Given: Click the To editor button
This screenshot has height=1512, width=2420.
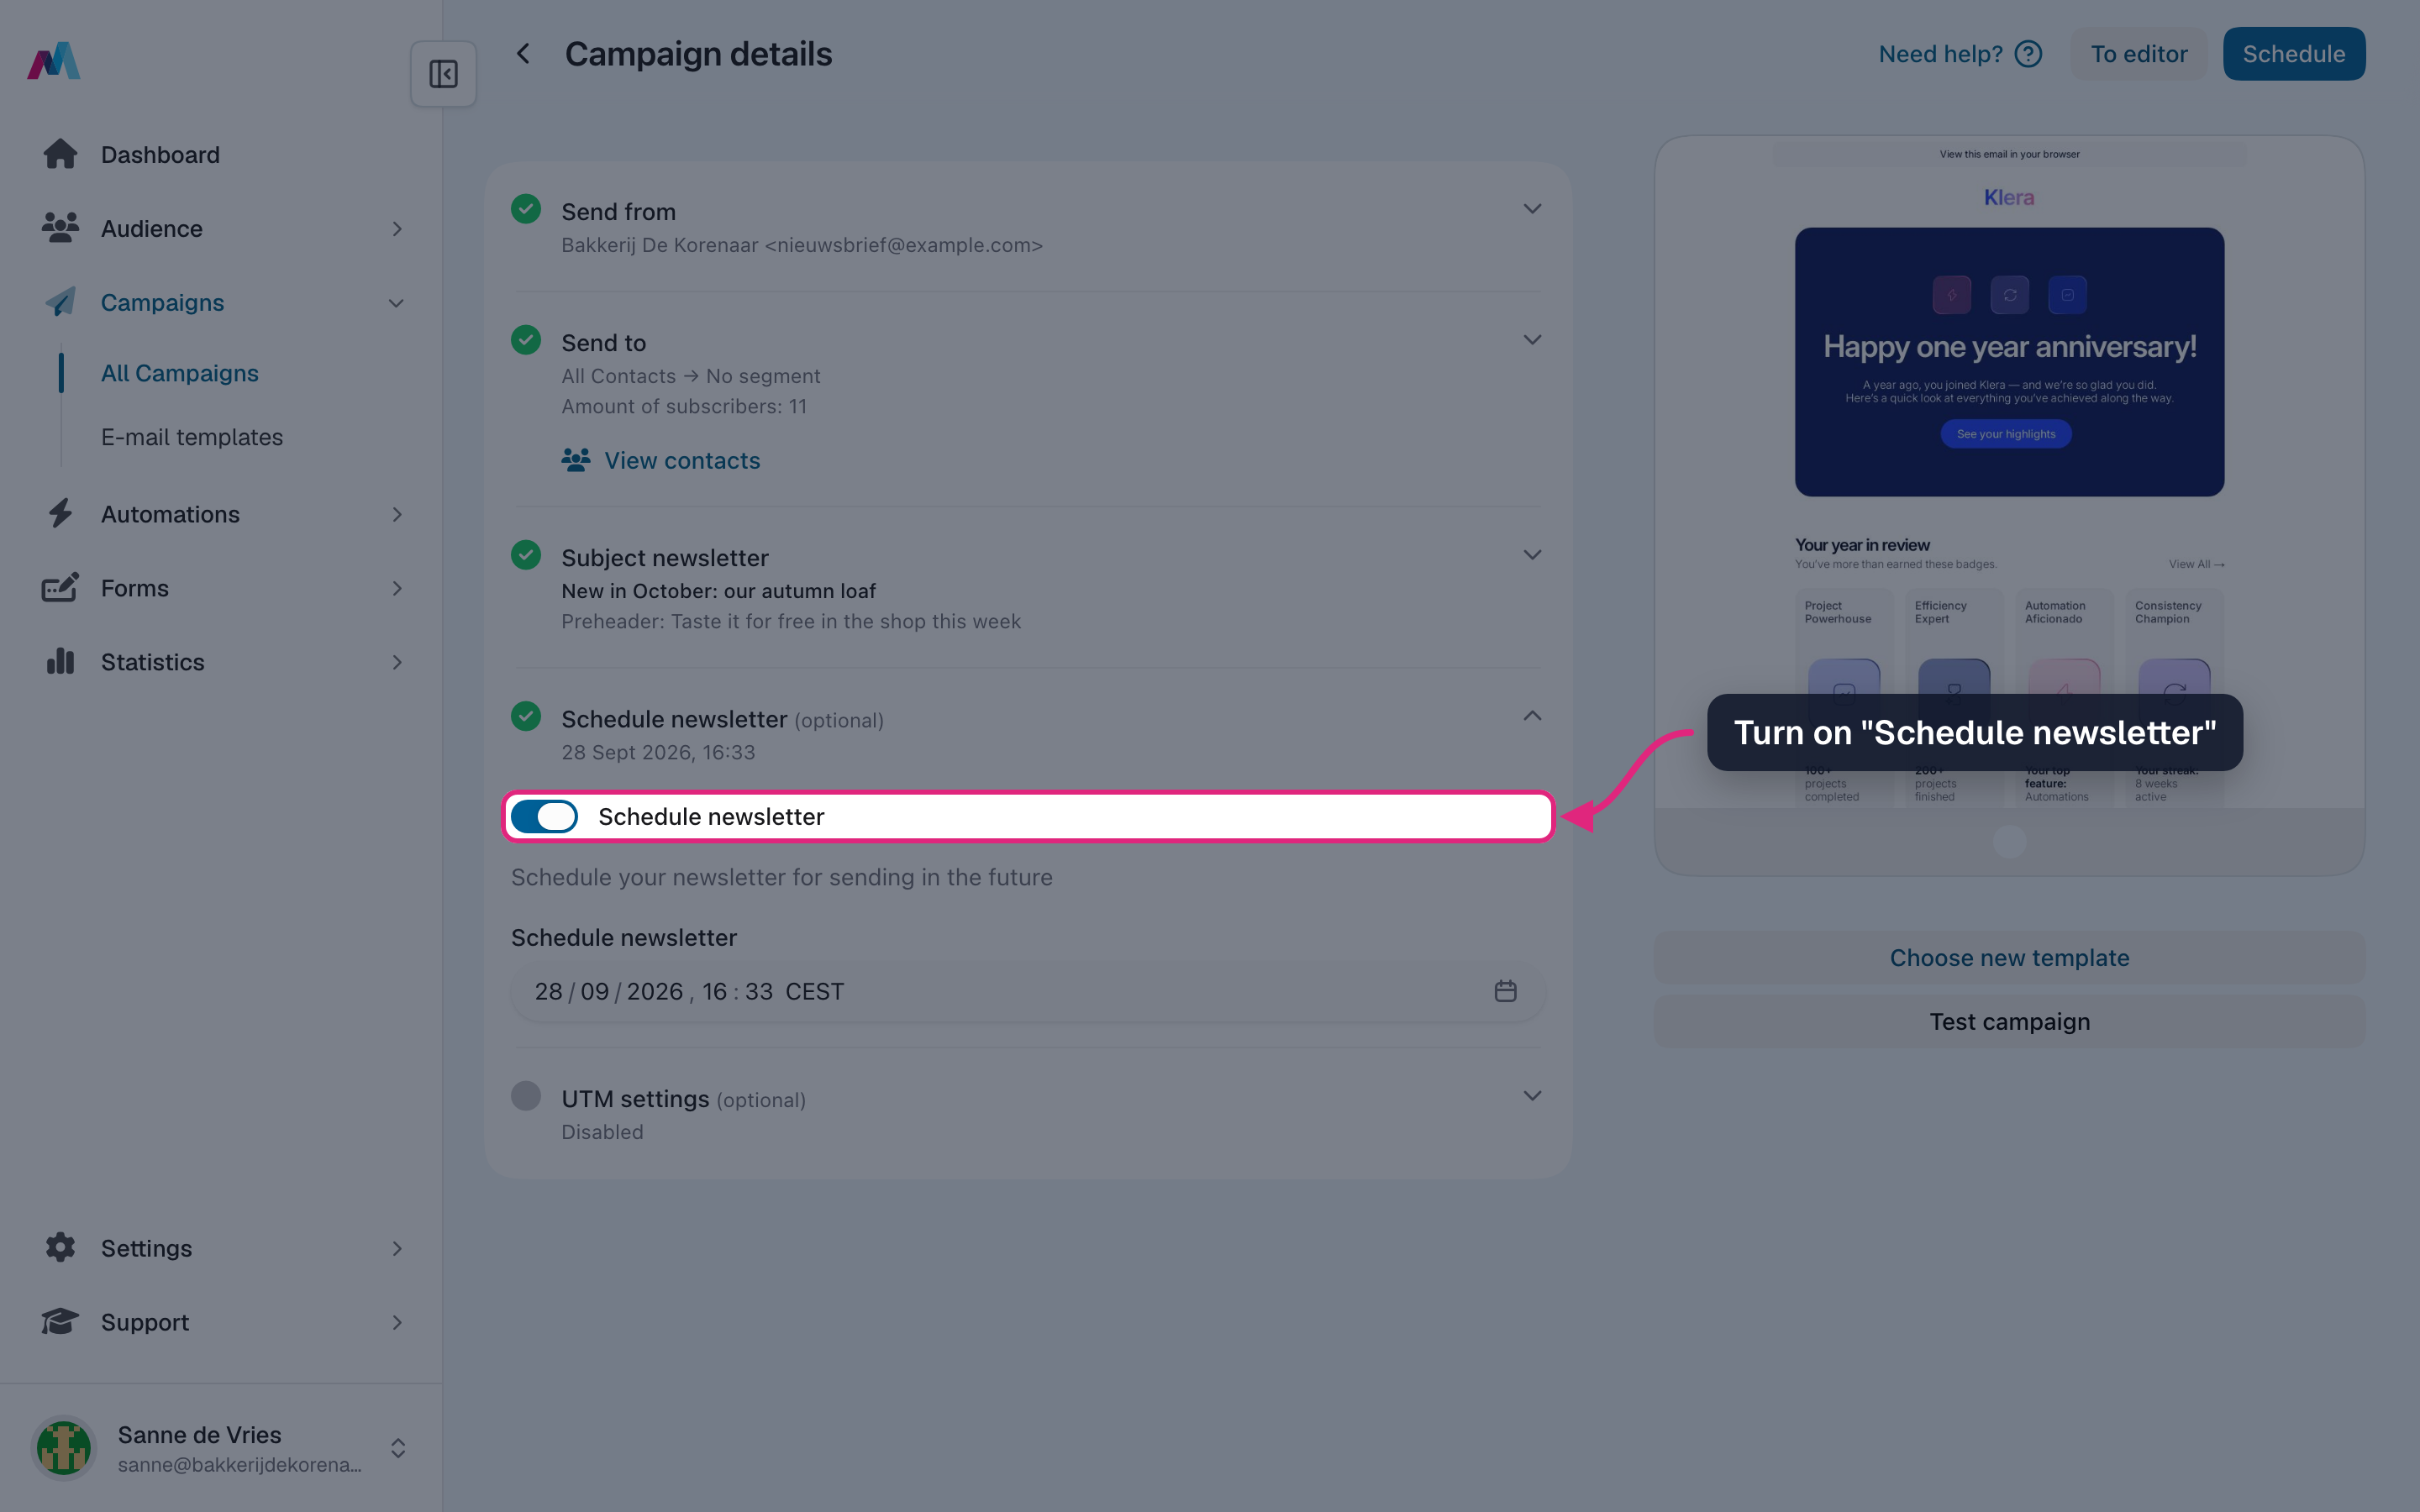Looking at the screenshot, I should click(2139, 54).
